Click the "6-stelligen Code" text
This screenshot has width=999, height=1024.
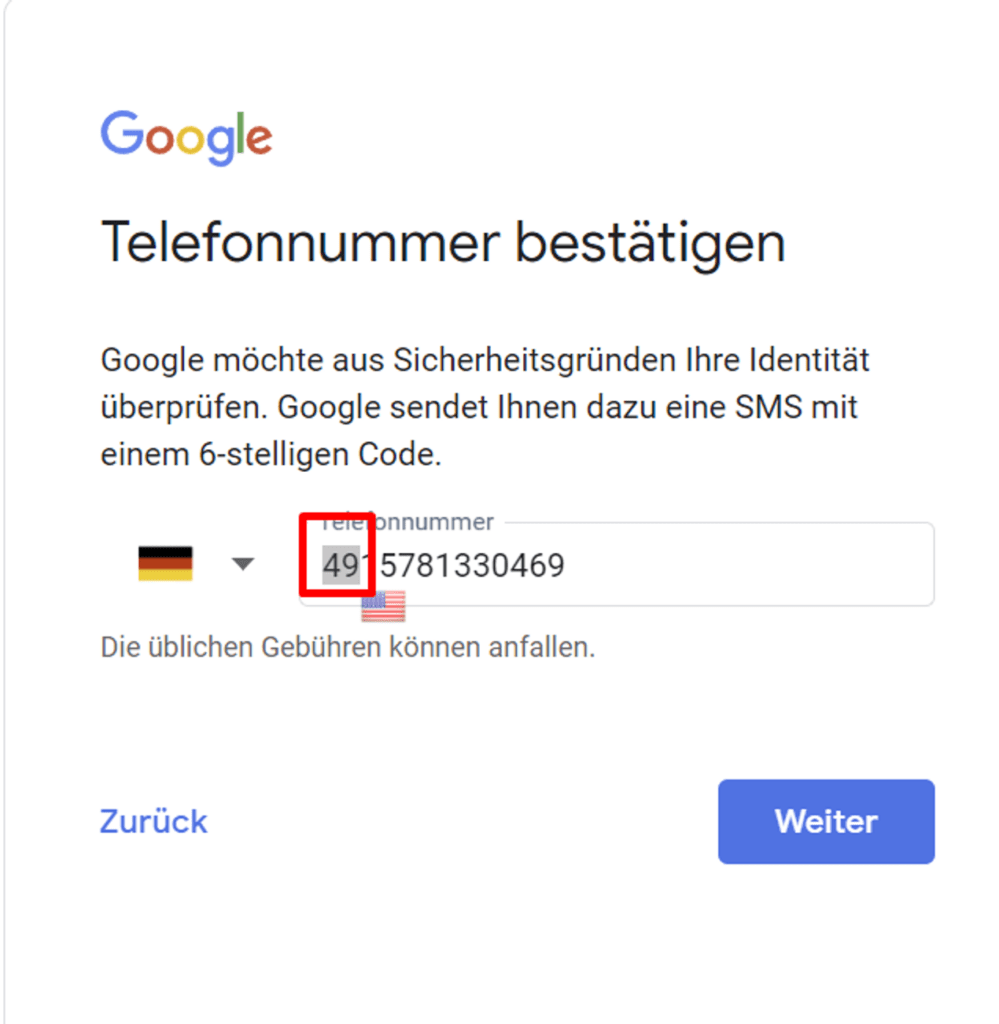[x=319, y=455]
